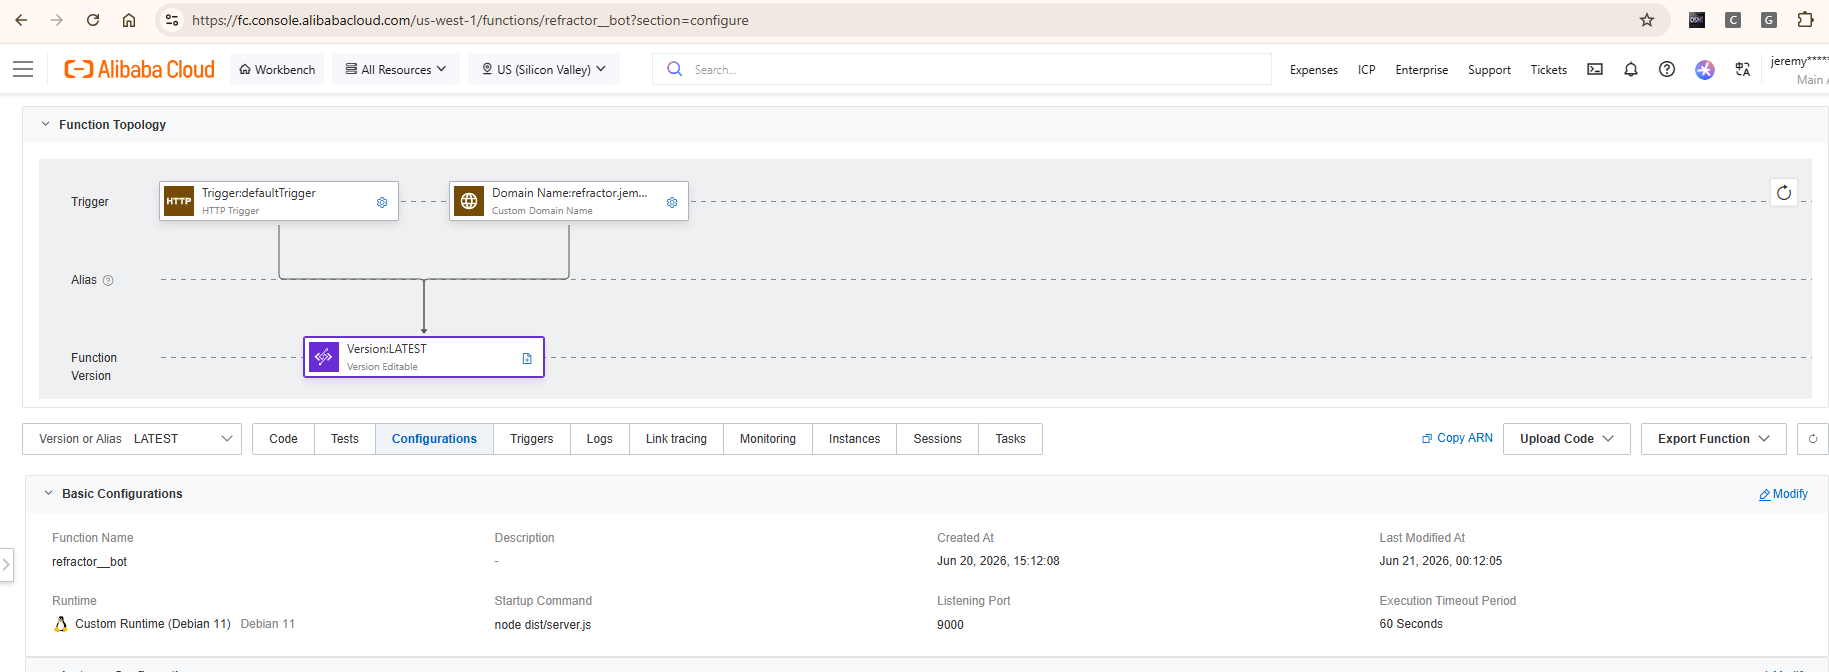This screenshot has width=1829, height=672.
Task: Click the 60 Seconds timeout value
Action: [x=1411, y=624]
